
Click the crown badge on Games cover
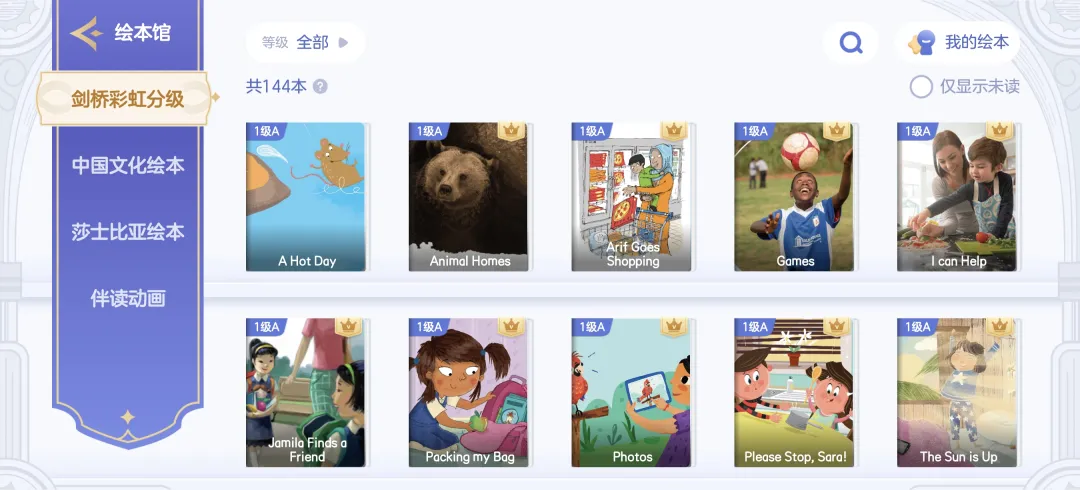click(x=836, y=130)
